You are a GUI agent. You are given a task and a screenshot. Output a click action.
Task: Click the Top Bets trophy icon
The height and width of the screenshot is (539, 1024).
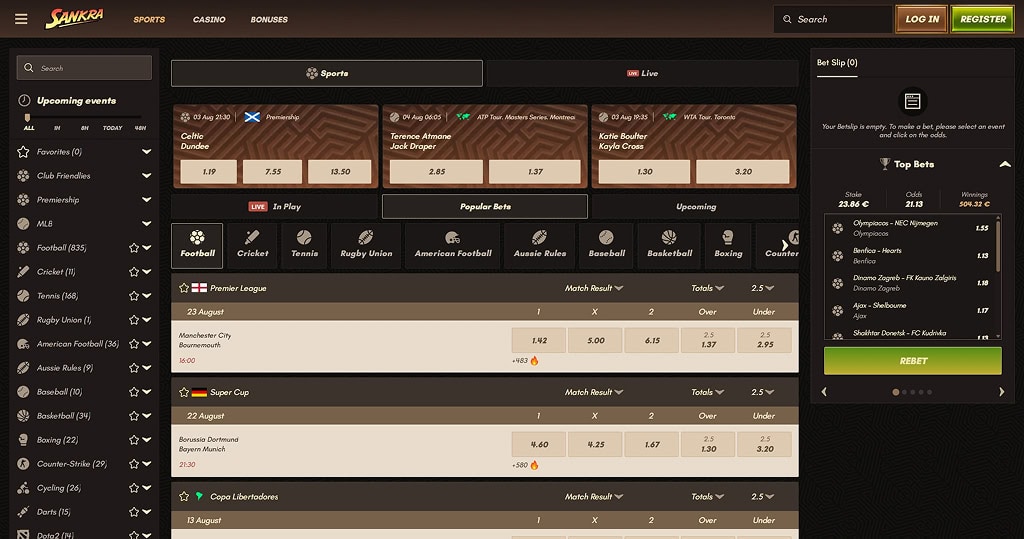coord(884,164)
